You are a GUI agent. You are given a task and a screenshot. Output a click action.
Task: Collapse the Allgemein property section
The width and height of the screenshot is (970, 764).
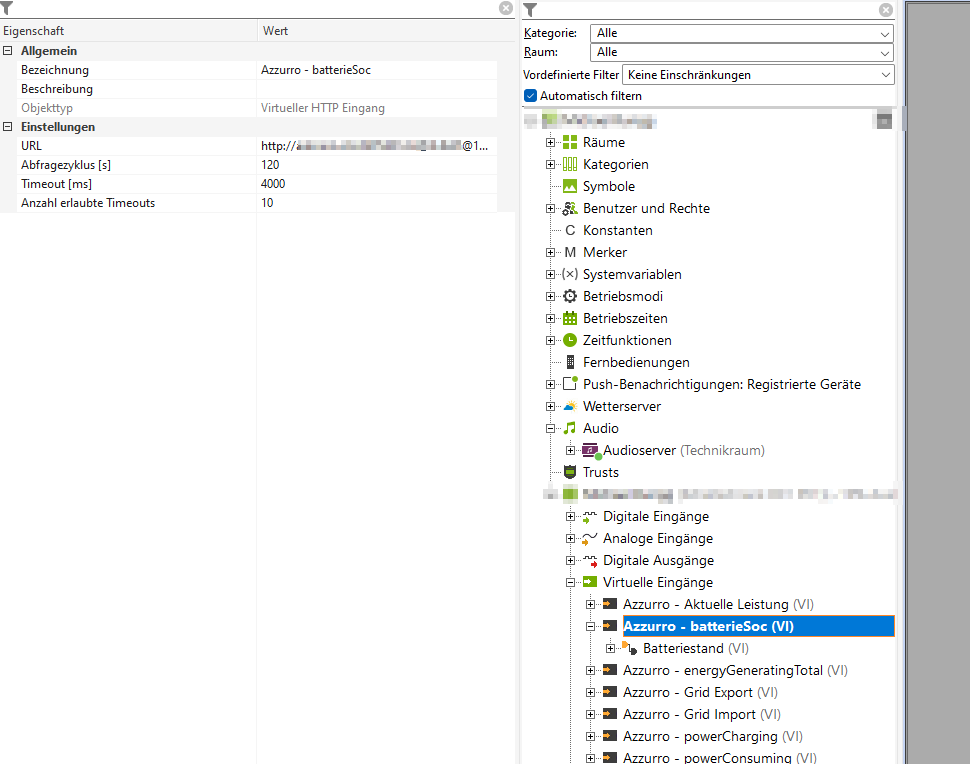pyautogui.click(x=8, y=51)
